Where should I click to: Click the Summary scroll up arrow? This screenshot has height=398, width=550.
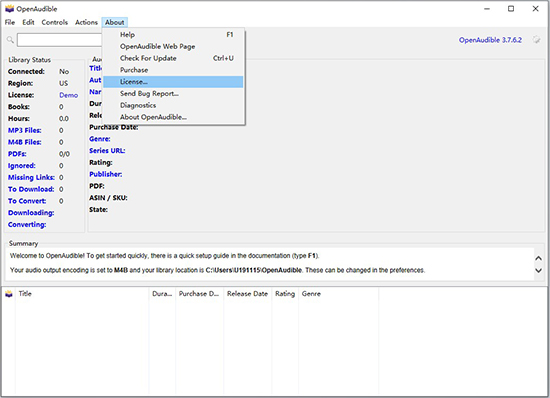(538, 258)
